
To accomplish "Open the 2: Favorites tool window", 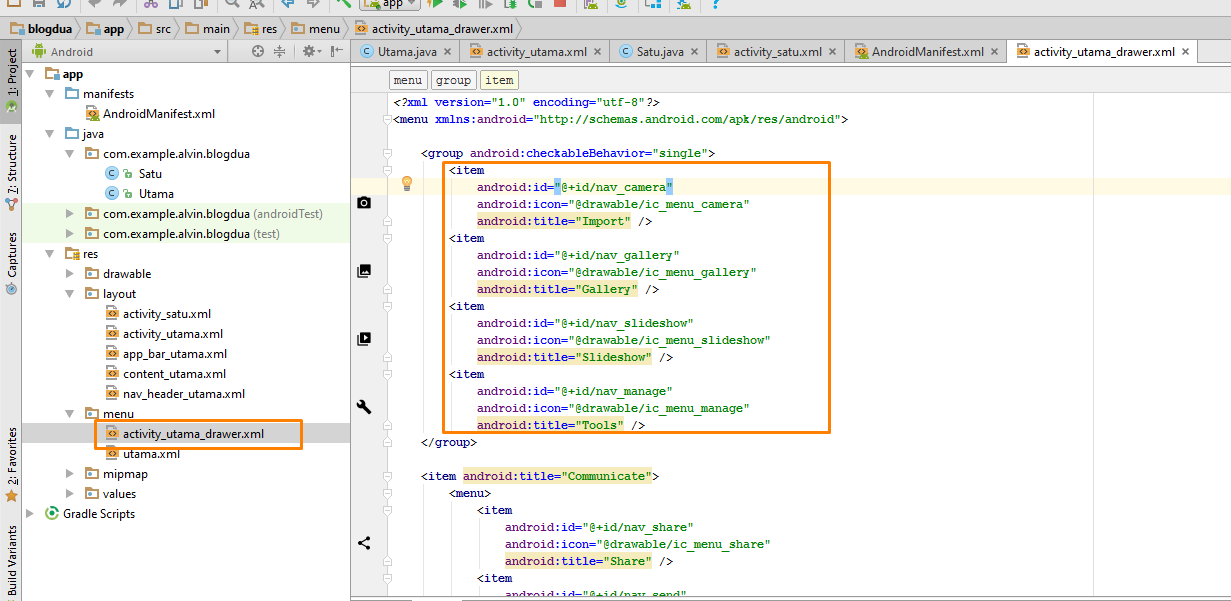I will pyautogui.click(x=11, y=463).
